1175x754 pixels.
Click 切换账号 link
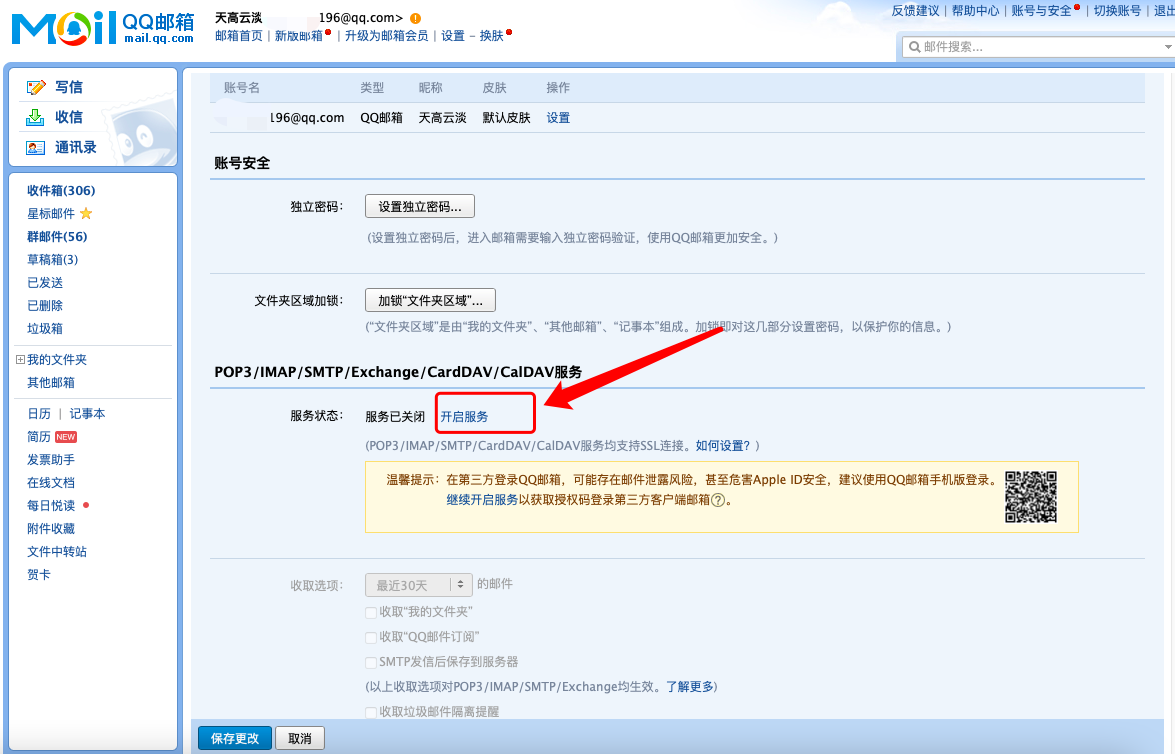pyautogui.click(x=1117, y=10)
